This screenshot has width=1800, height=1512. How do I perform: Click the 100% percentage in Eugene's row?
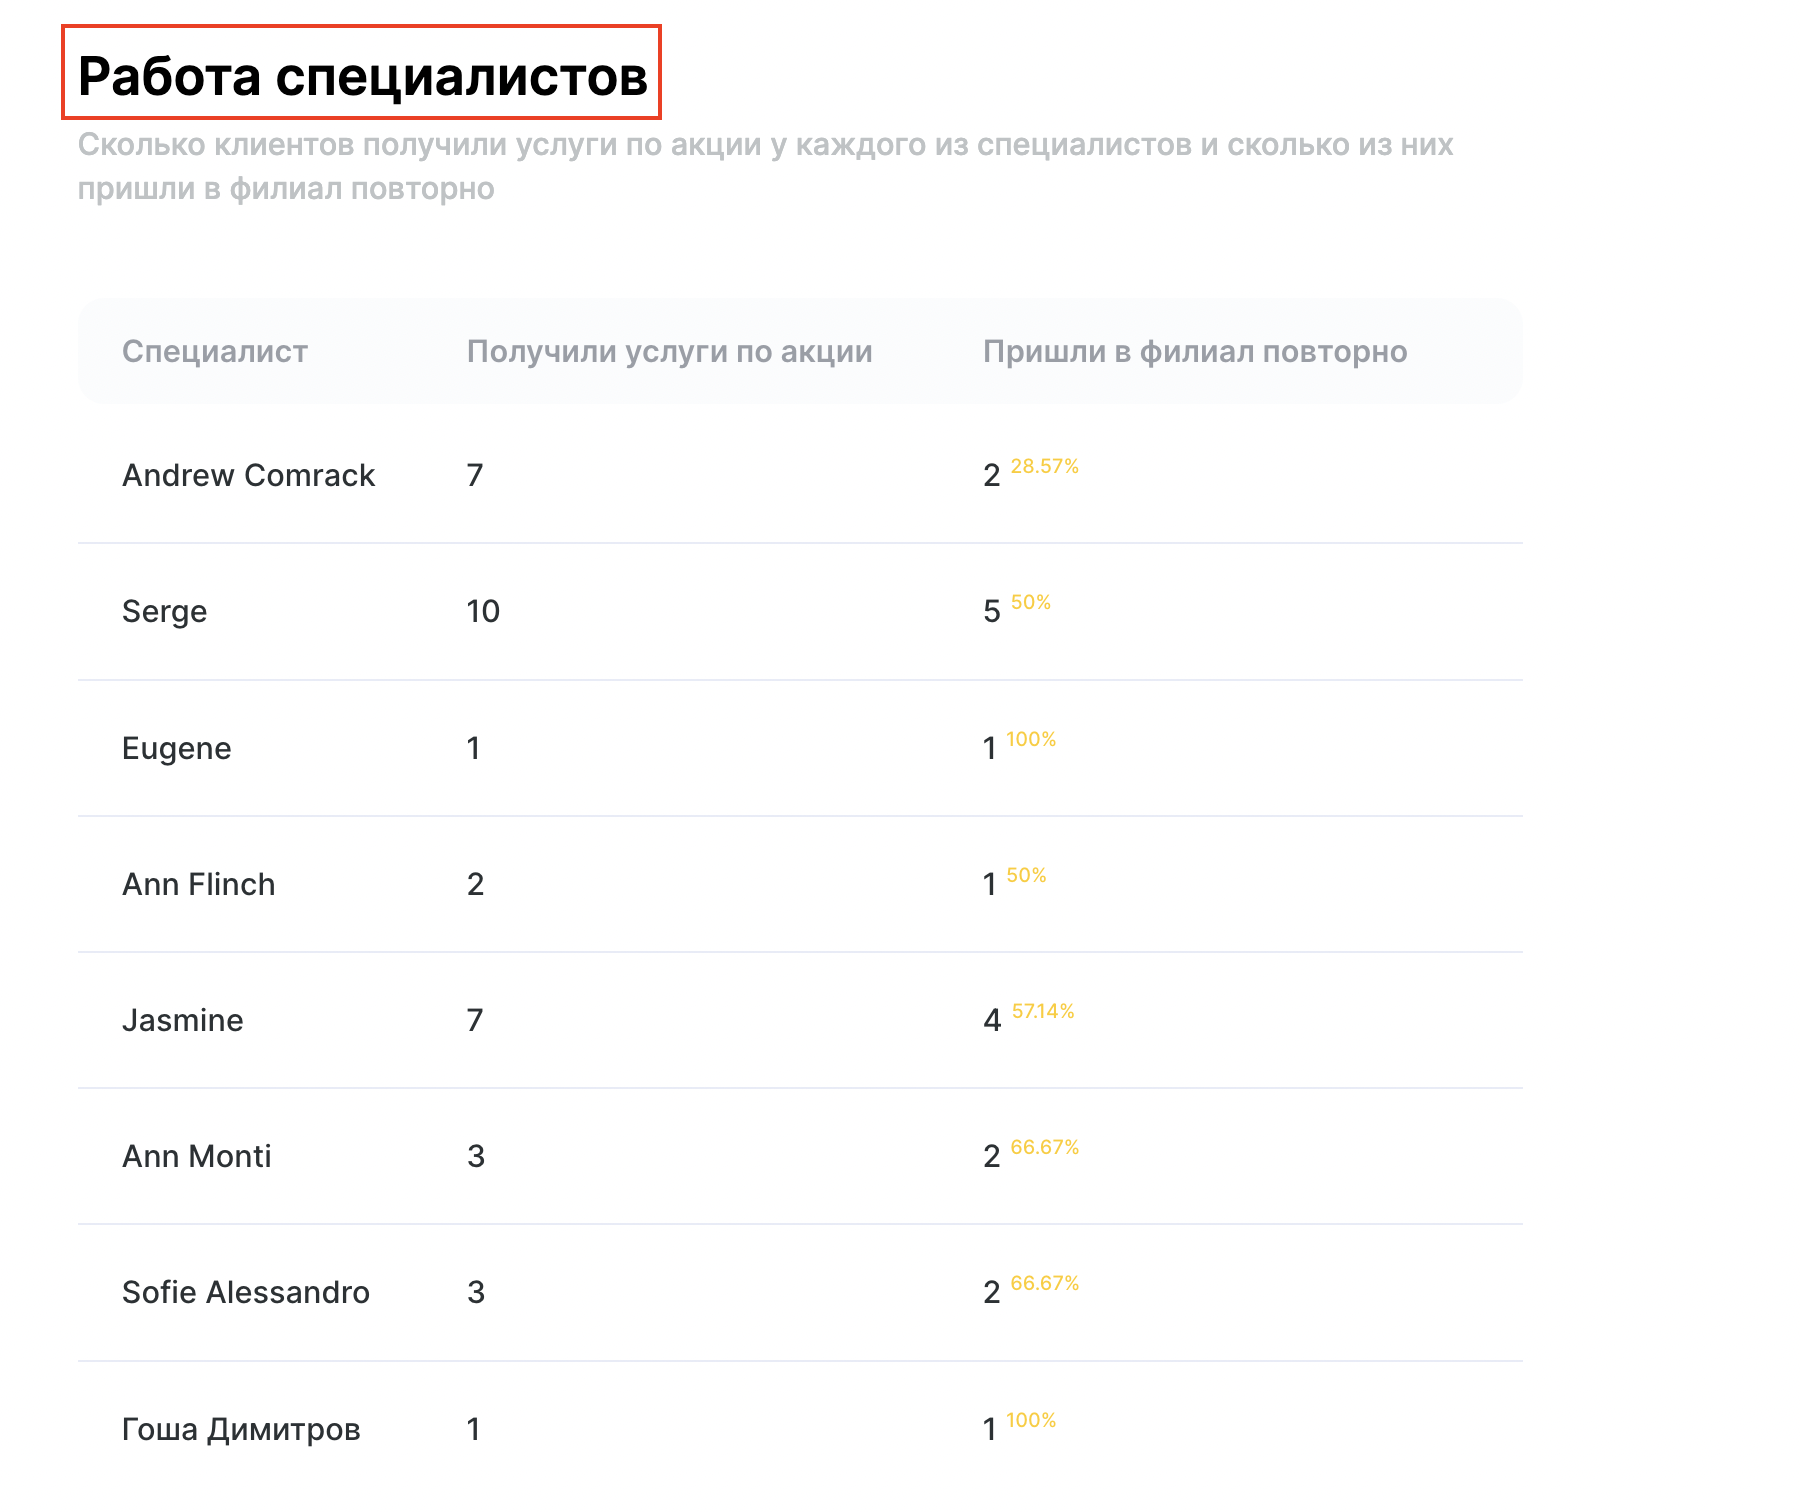tap(1031, 739)
